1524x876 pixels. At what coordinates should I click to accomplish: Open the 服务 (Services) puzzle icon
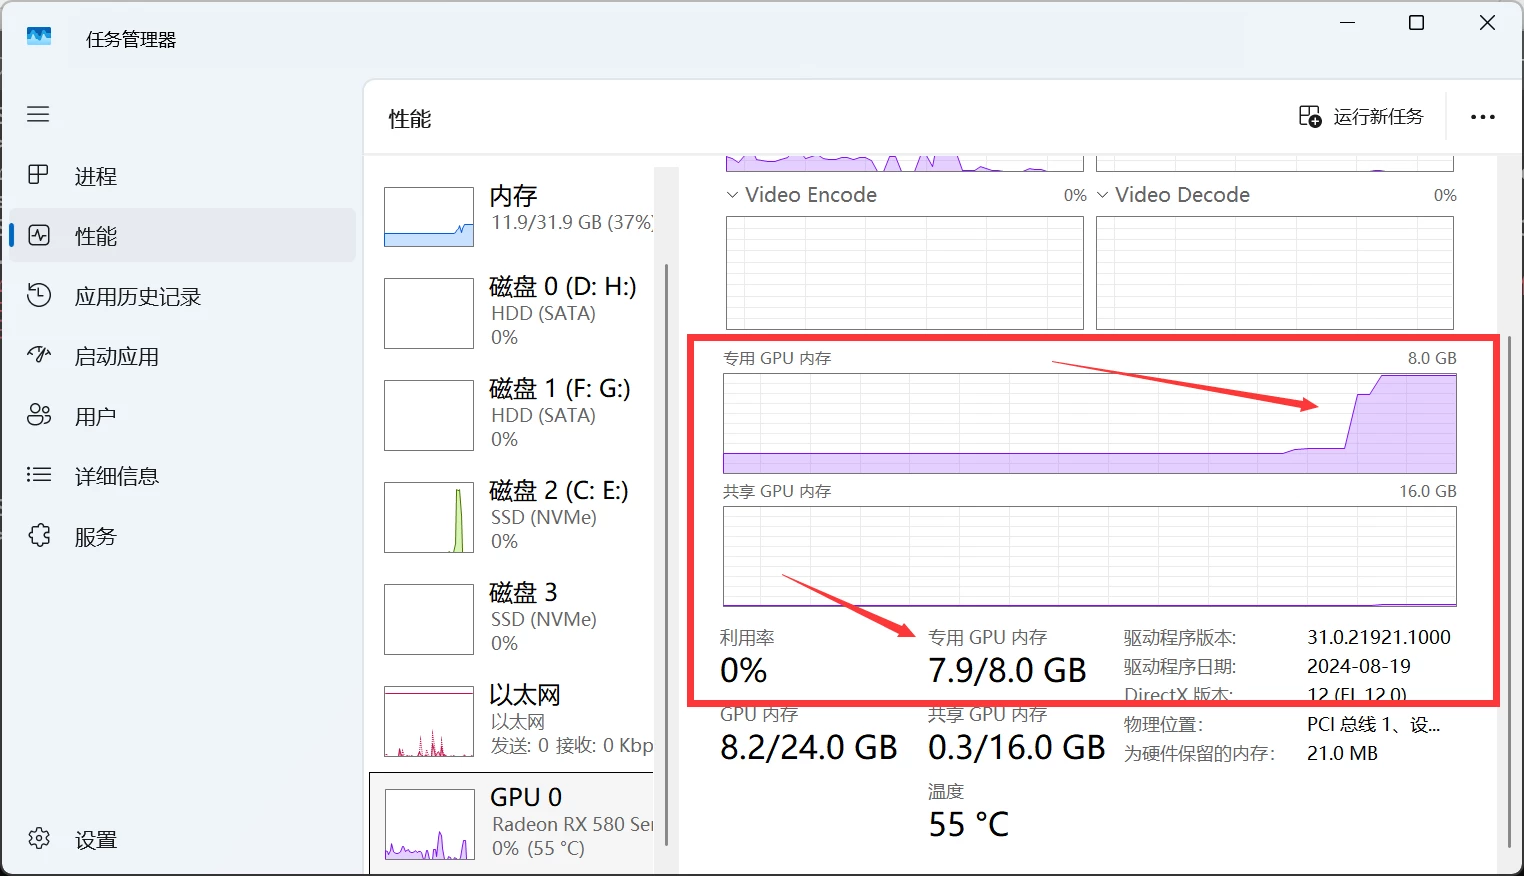pyautogui.click(x=38, y=536)
